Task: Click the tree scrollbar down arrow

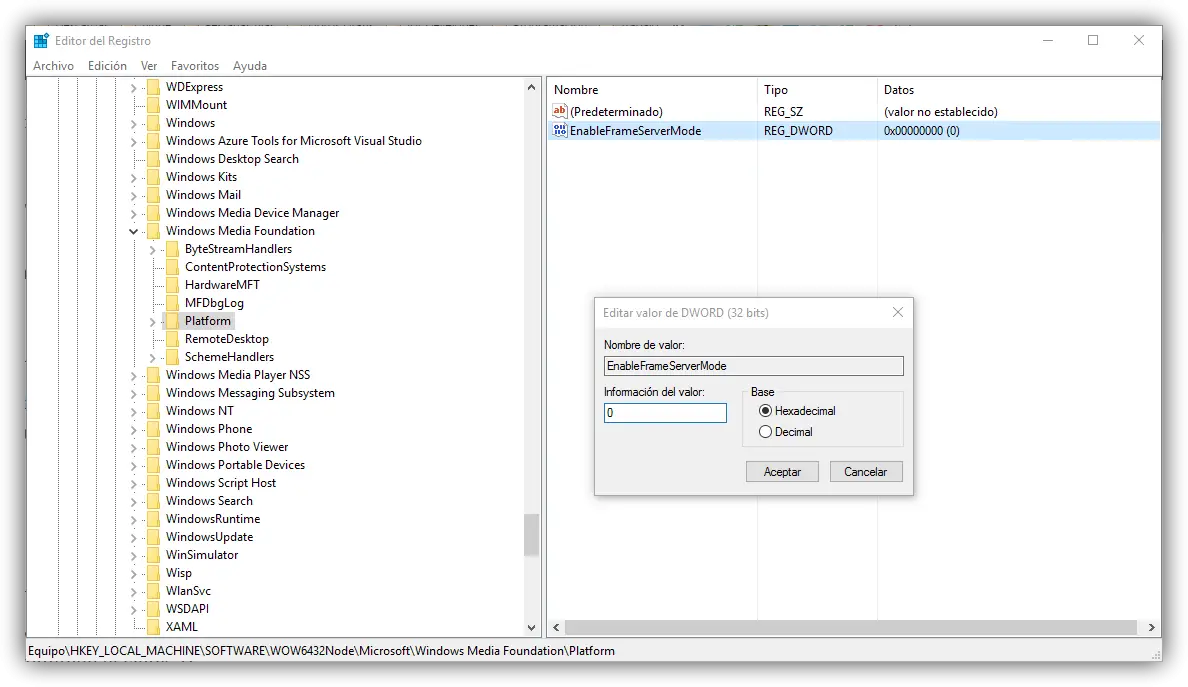Action: click(x=531, y=627)
